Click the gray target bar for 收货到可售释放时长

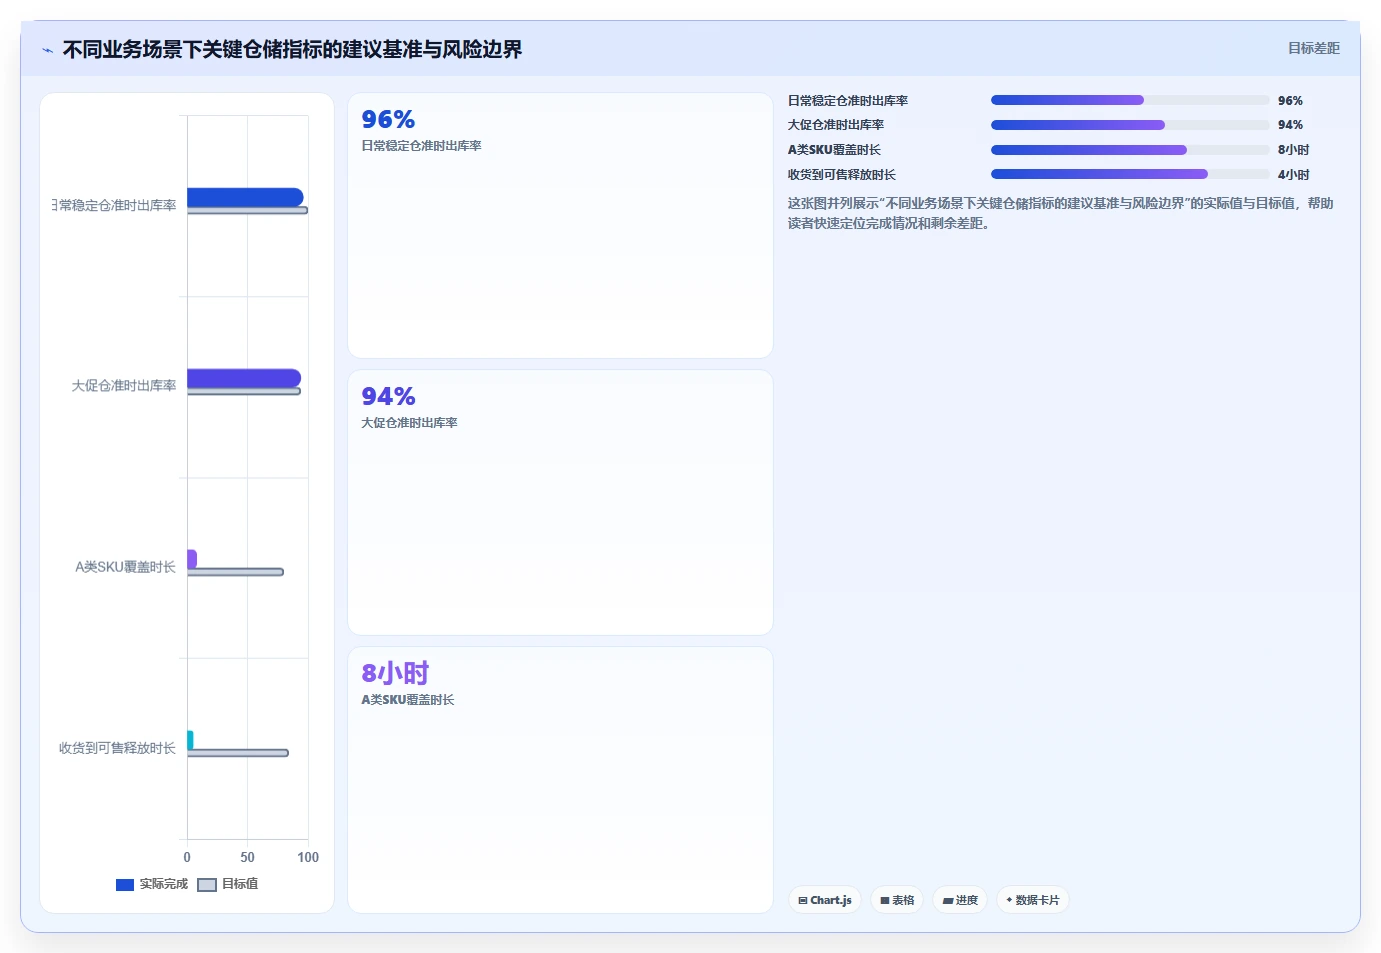coord(238,753)
